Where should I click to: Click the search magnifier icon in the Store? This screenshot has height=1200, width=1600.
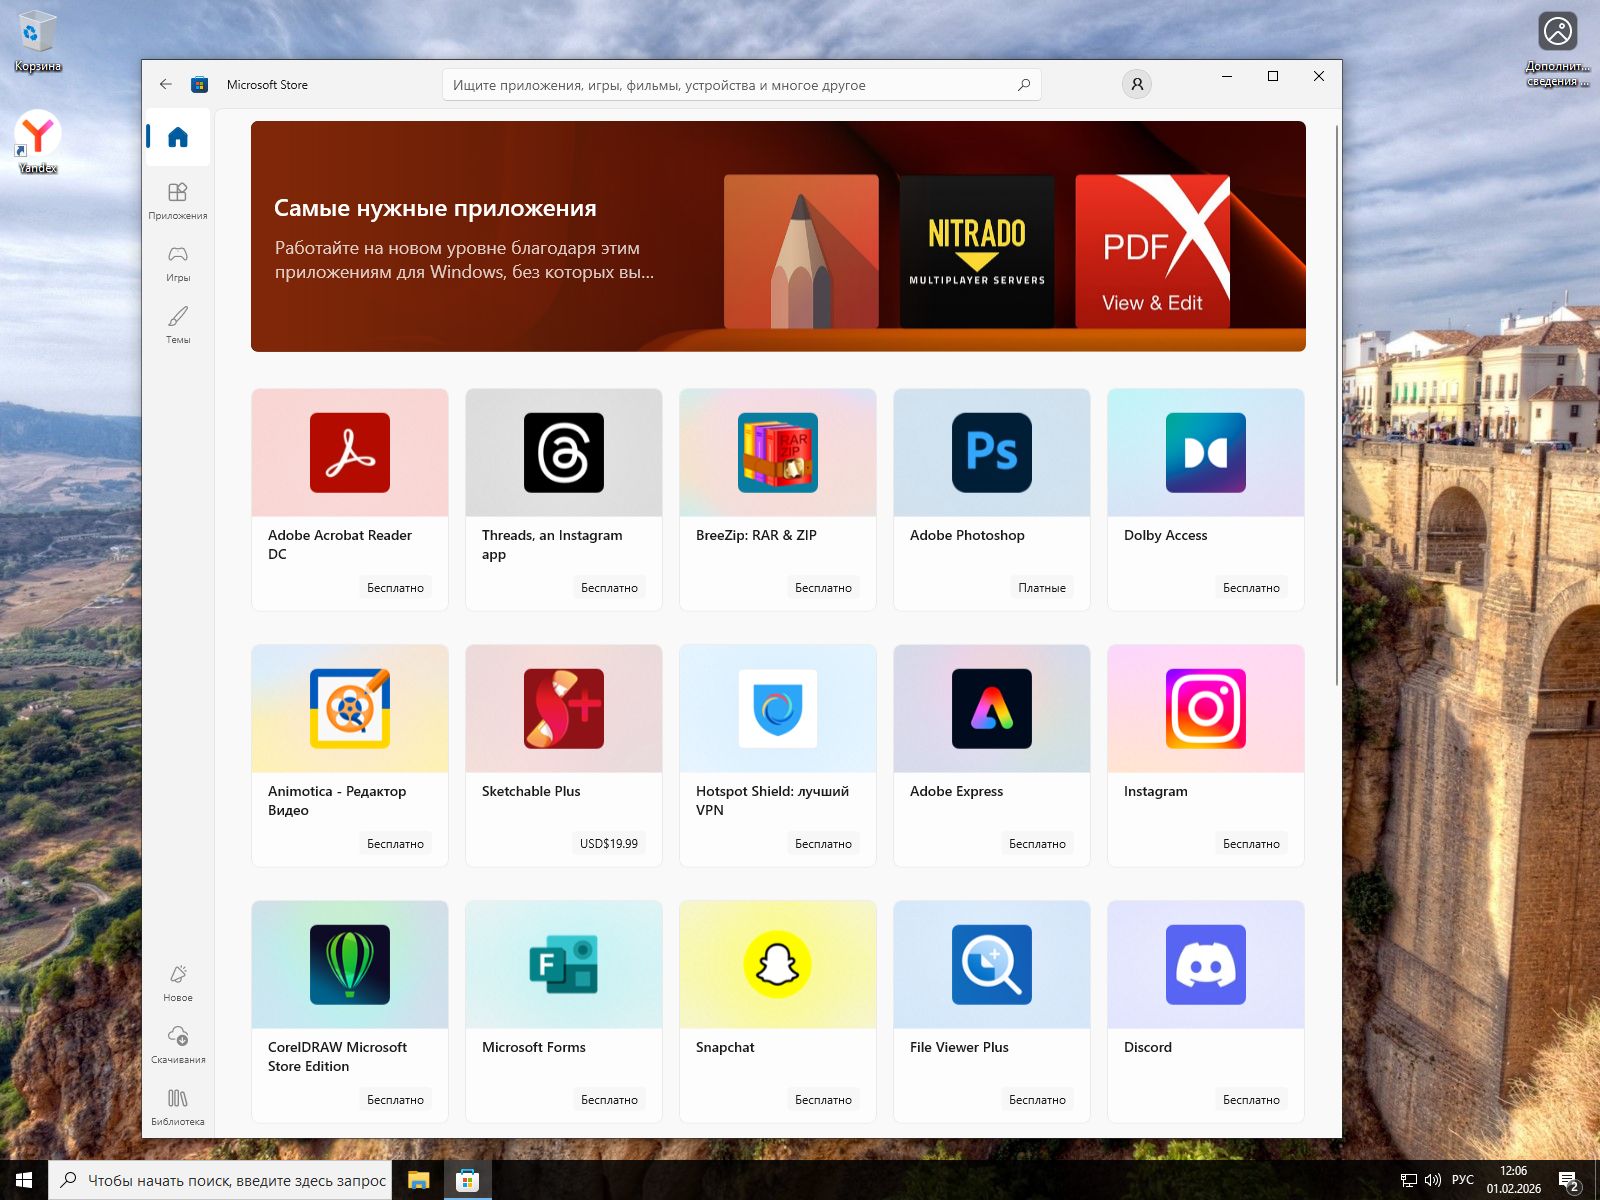[1023, 85]
